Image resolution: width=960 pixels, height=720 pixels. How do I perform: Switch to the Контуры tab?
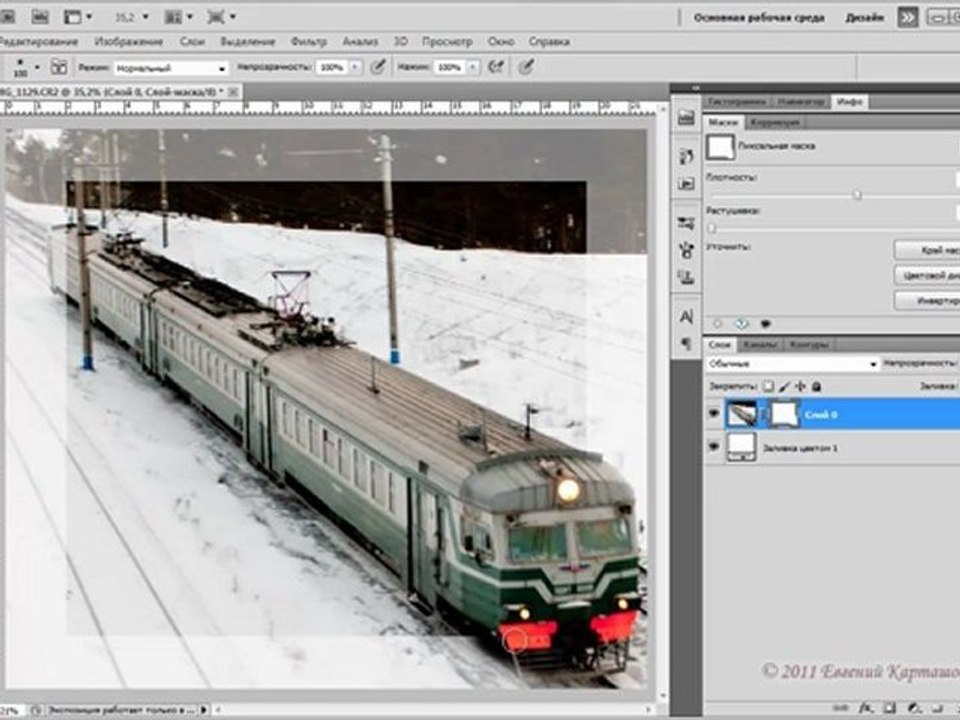809,345
